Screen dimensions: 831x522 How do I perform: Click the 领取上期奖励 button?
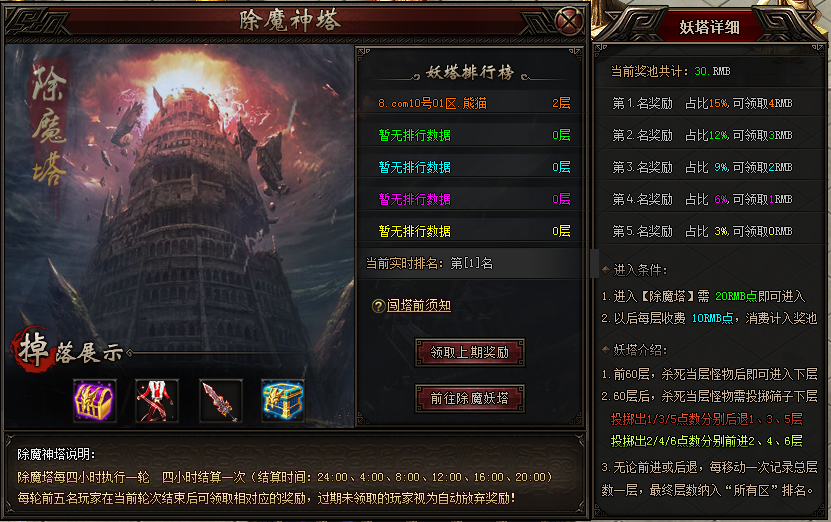[470, 352]
